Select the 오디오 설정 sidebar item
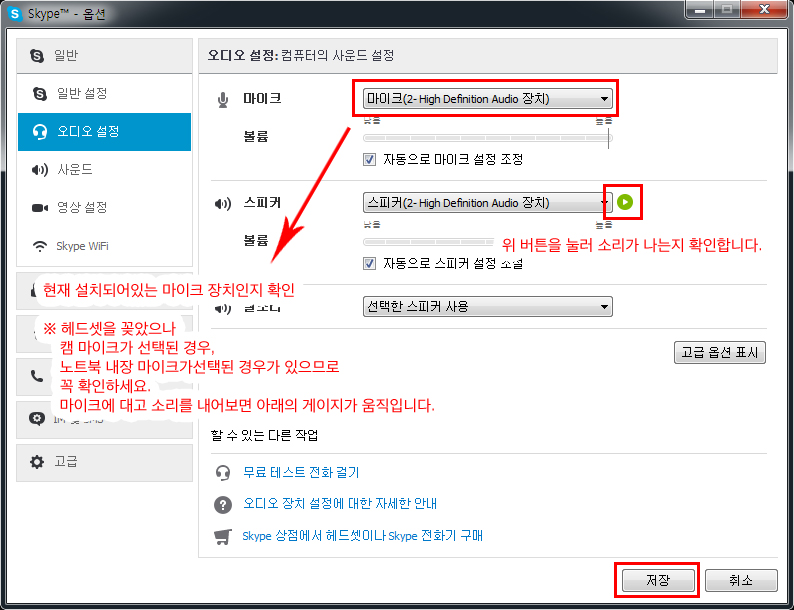This screenshot has height=610, width=794. 104,132
